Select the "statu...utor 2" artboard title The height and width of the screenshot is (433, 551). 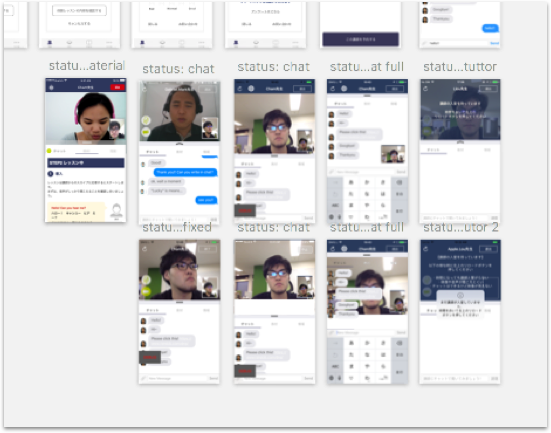point(461,227)
